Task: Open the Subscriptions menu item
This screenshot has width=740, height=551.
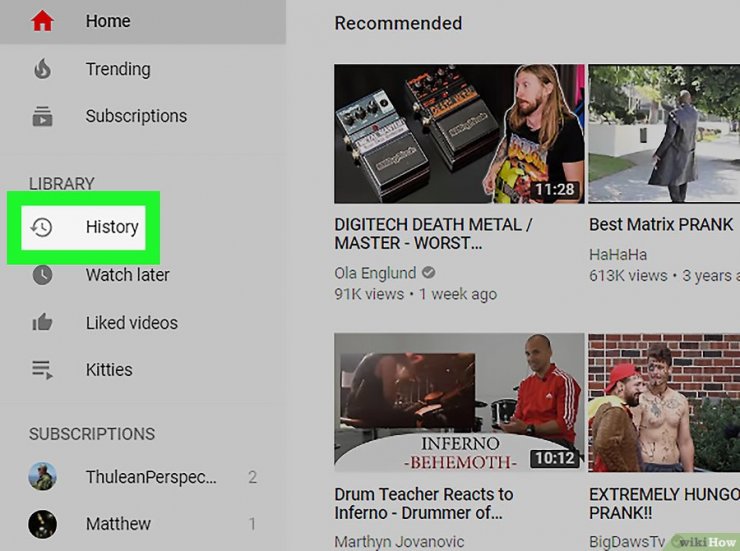Action: coord(143,116)
